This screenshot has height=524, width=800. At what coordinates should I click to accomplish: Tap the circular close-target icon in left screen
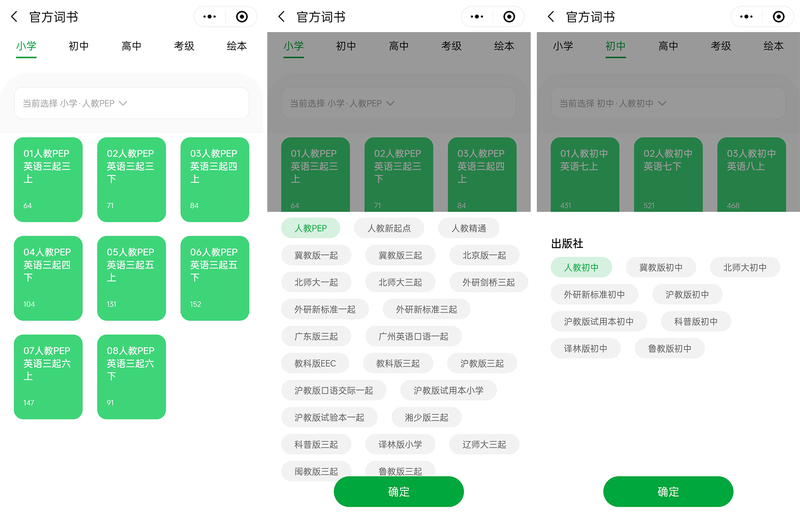(x=242, y=17)
